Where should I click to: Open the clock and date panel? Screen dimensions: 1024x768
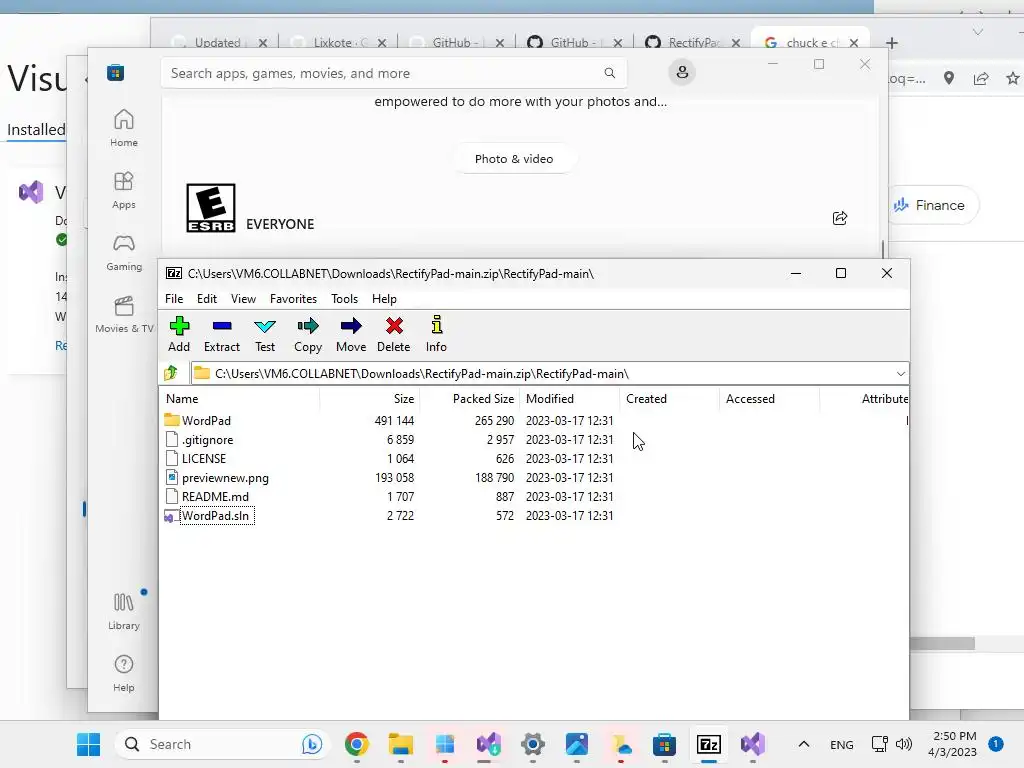point(952,744)
